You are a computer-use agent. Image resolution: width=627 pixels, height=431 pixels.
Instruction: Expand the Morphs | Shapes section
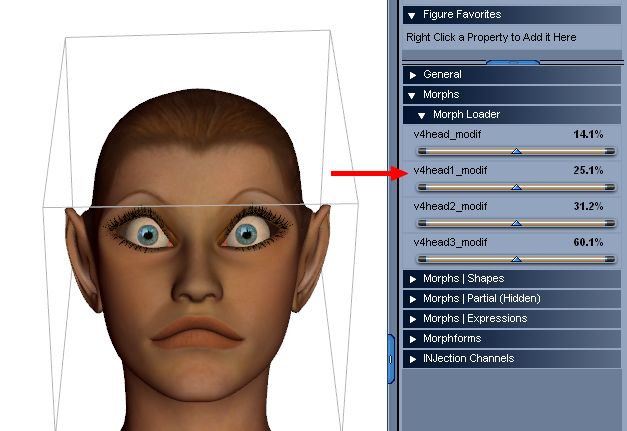click(x=413, y=279)
